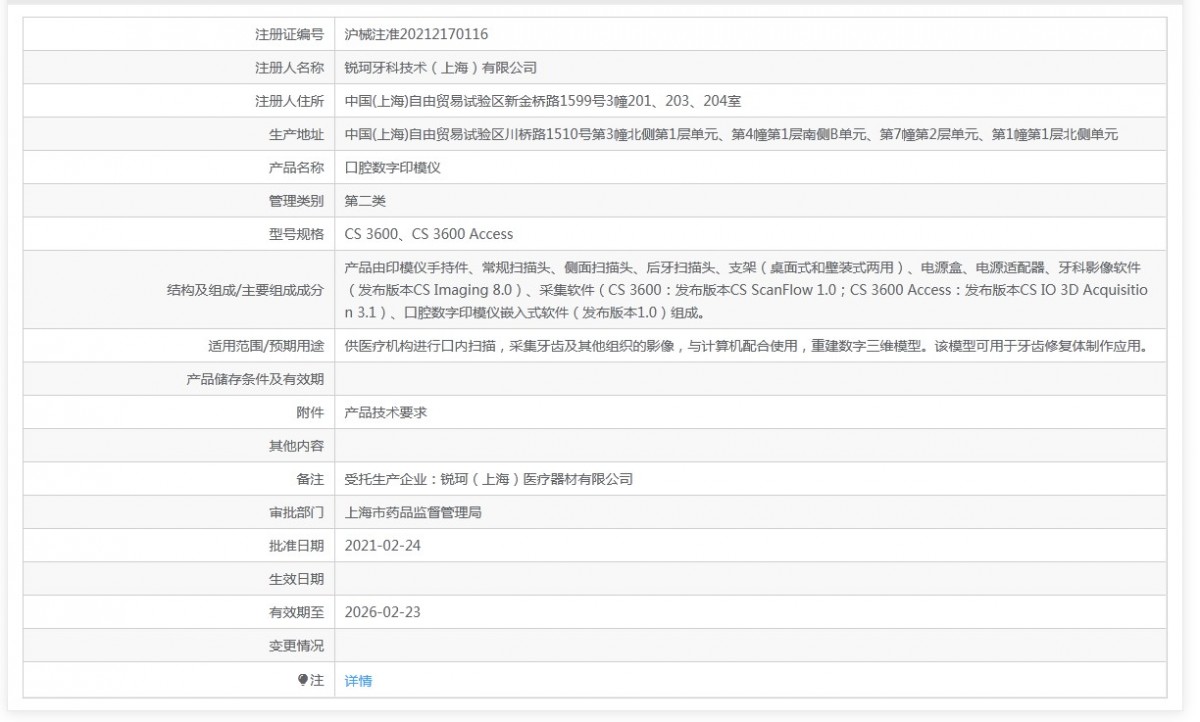Image resolution: width=1200 pixels, height=722 pixels.
Task: Click the 结构及组成/主要组成成分 label
Action: pos(245,290)
